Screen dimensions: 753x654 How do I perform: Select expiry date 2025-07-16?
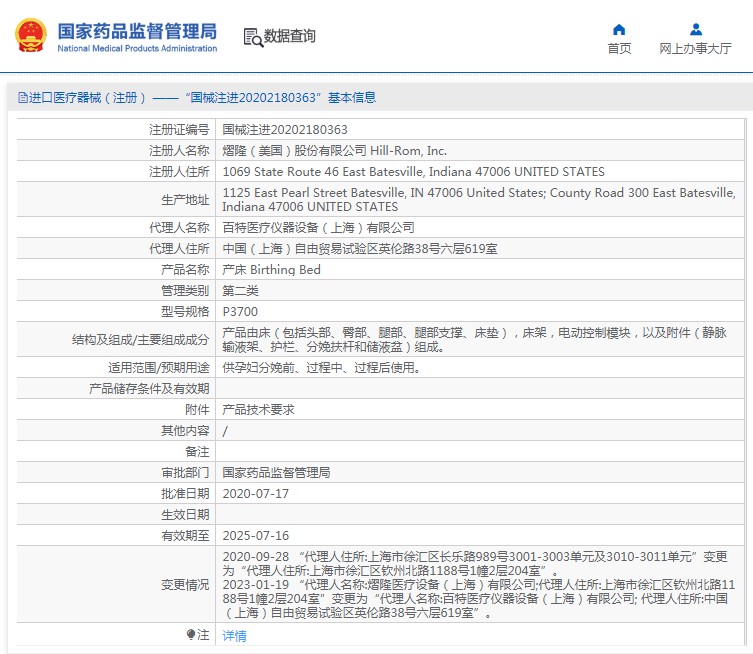pyautogui.click(x=255, y=535)
